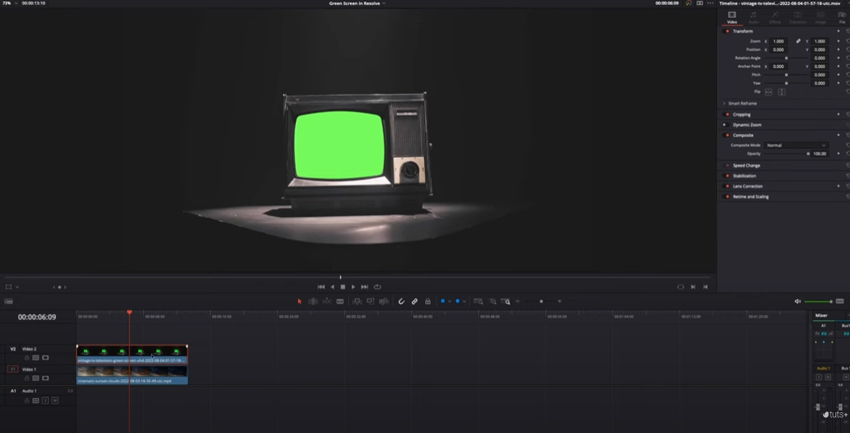Adjust the green volume level slider
This screenshot has width=850, height=433.
(x=818, y=301)
